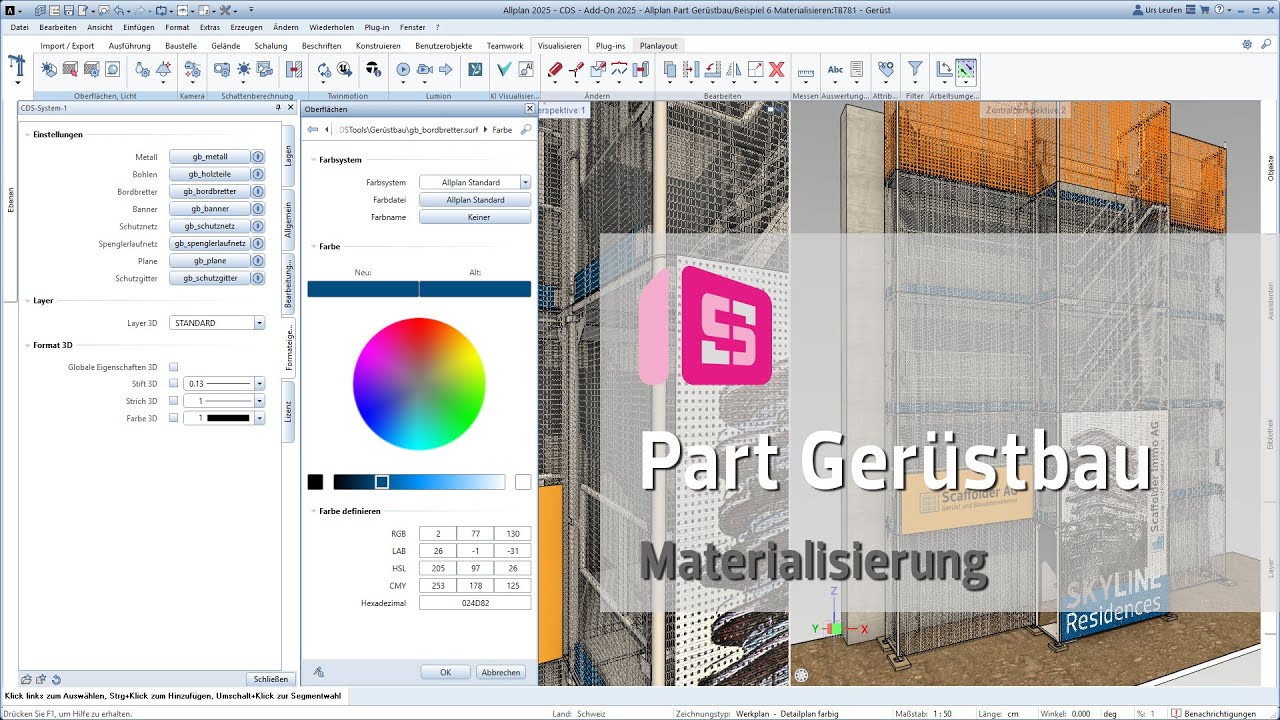Click the red pencil modify icon
This screenshot has height=720, width=1280.
click(x=556, y=69)
